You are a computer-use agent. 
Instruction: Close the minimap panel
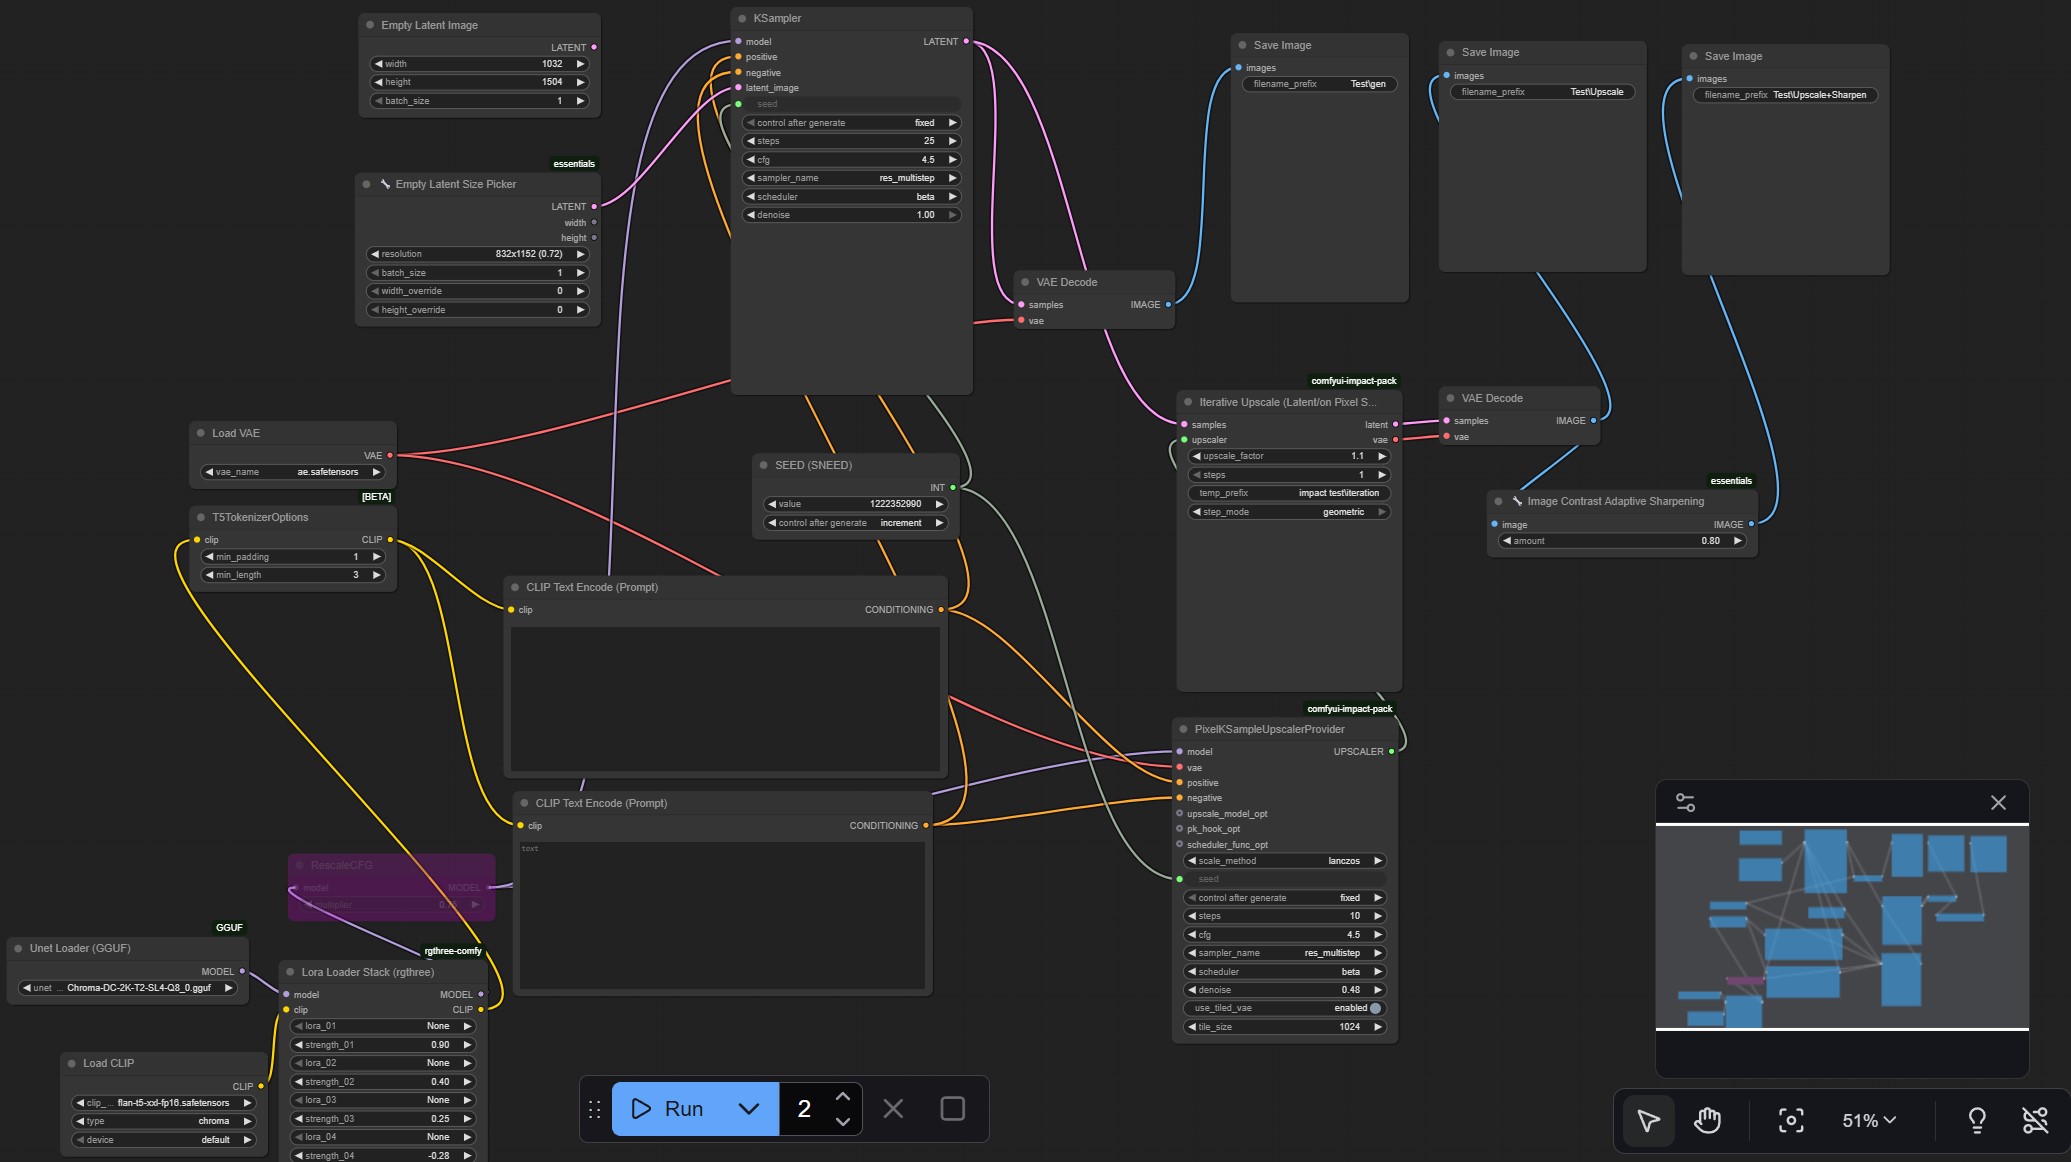1998,803
